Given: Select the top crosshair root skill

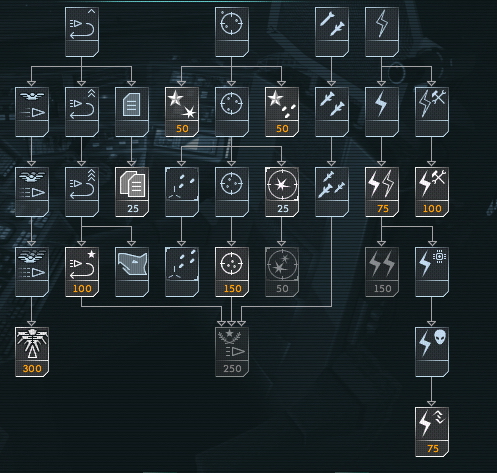Looking at the screenshot, I should [232, 32].
